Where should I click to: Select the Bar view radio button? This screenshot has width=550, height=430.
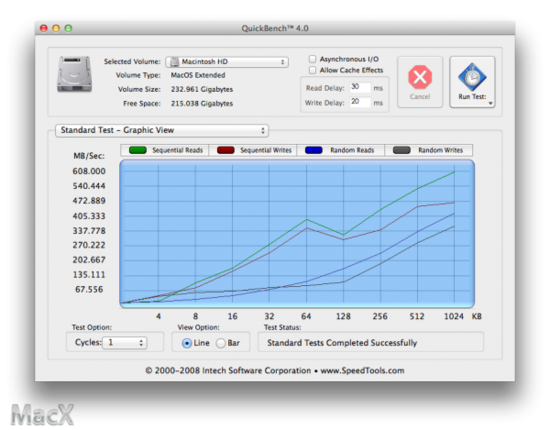(221, 343)
